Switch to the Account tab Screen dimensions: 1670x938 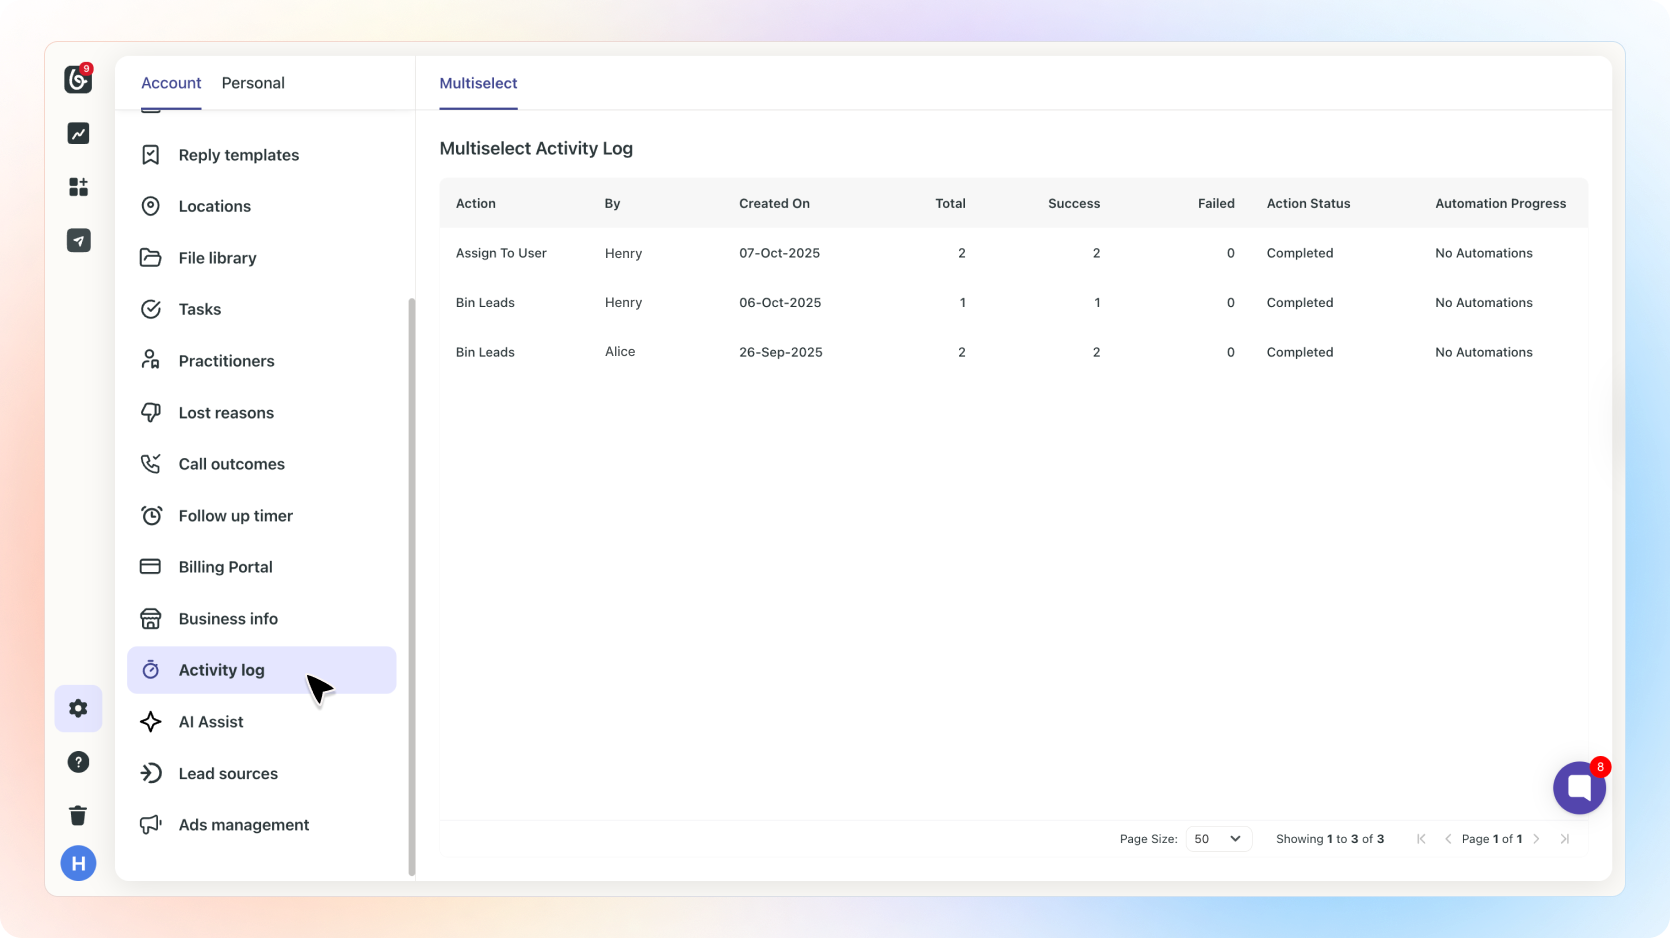171,83
